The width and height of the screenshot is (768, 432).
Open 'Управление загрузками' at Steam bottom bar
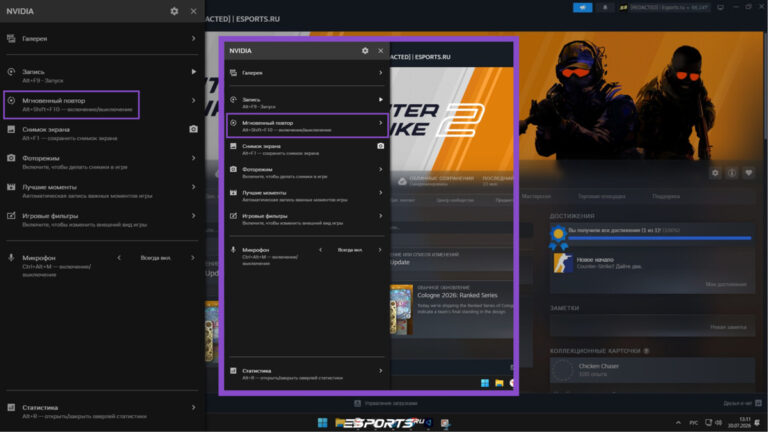386,404
